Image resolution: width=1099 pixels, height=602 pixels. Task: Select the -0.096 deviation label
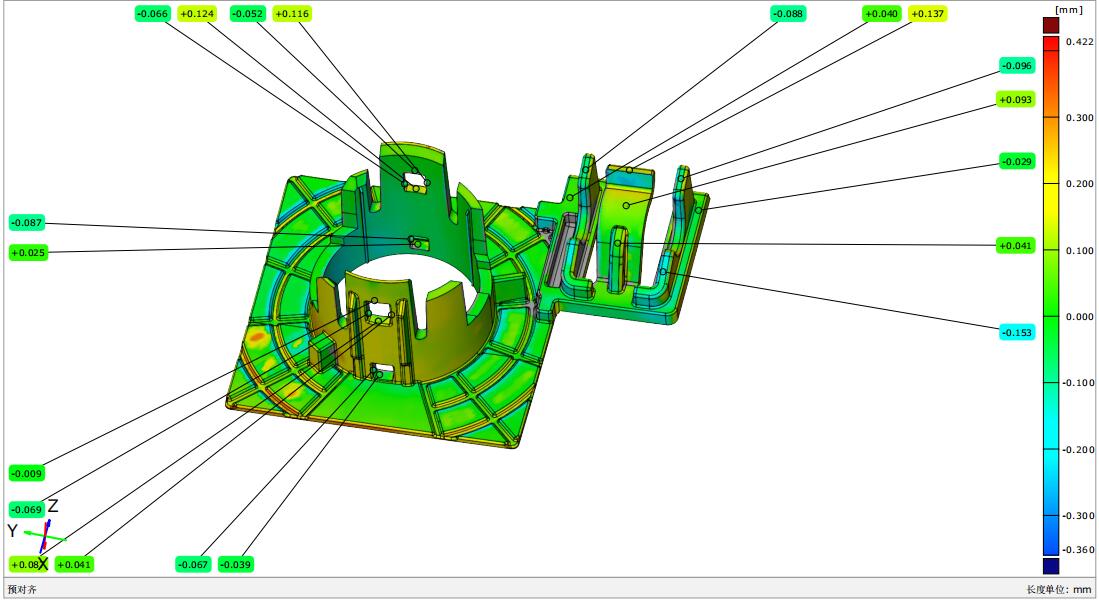point(1017,66)
